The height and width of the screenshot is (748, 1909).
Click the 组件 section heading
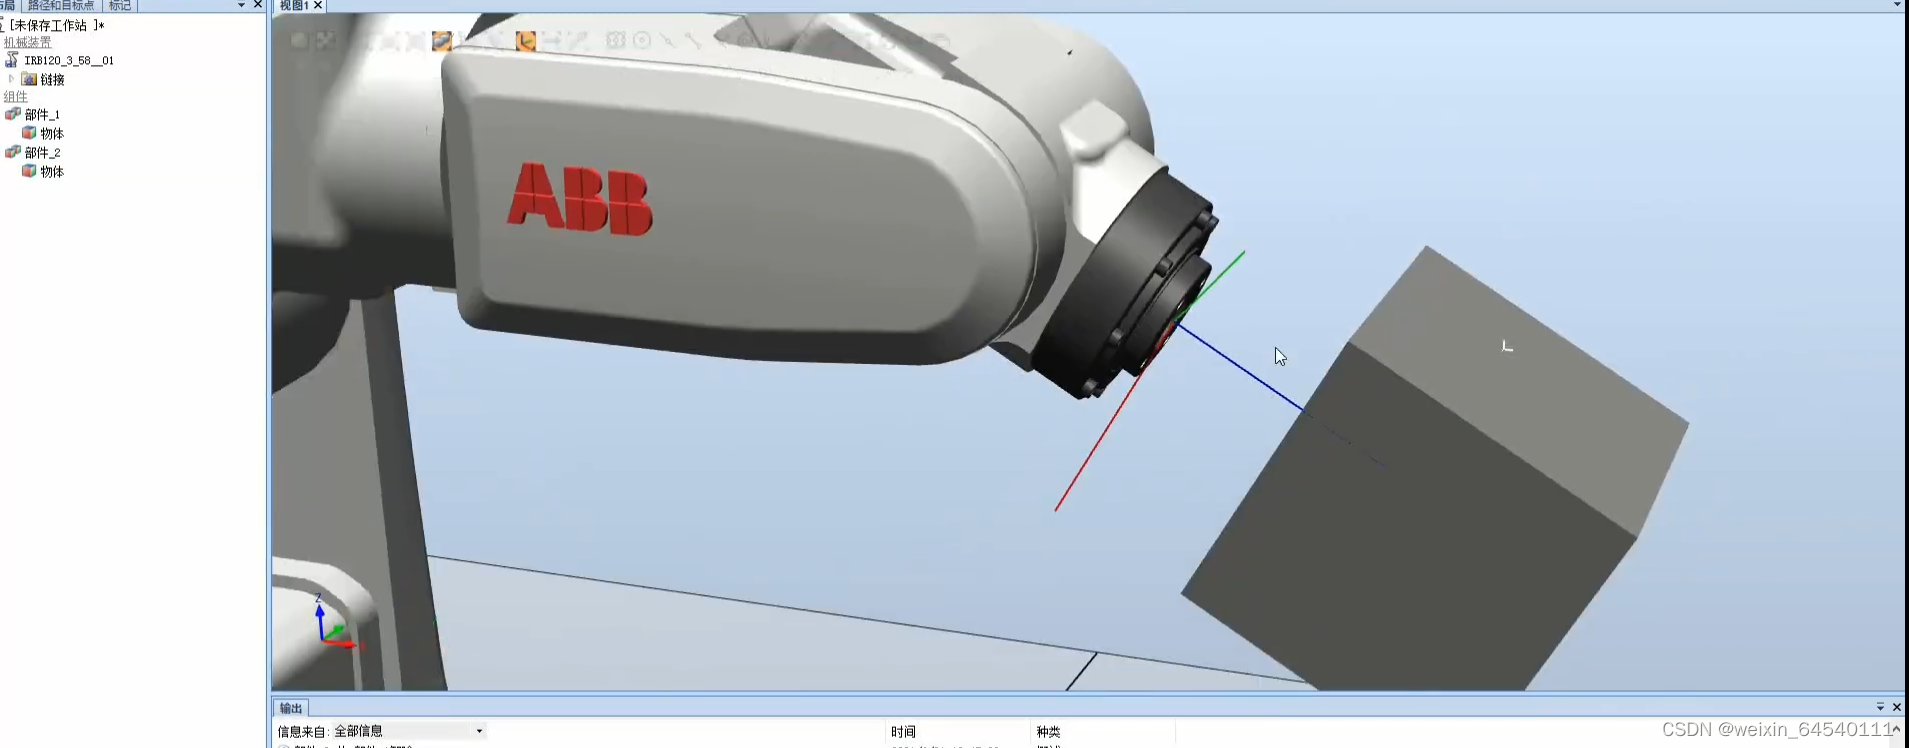click(15, 96)
